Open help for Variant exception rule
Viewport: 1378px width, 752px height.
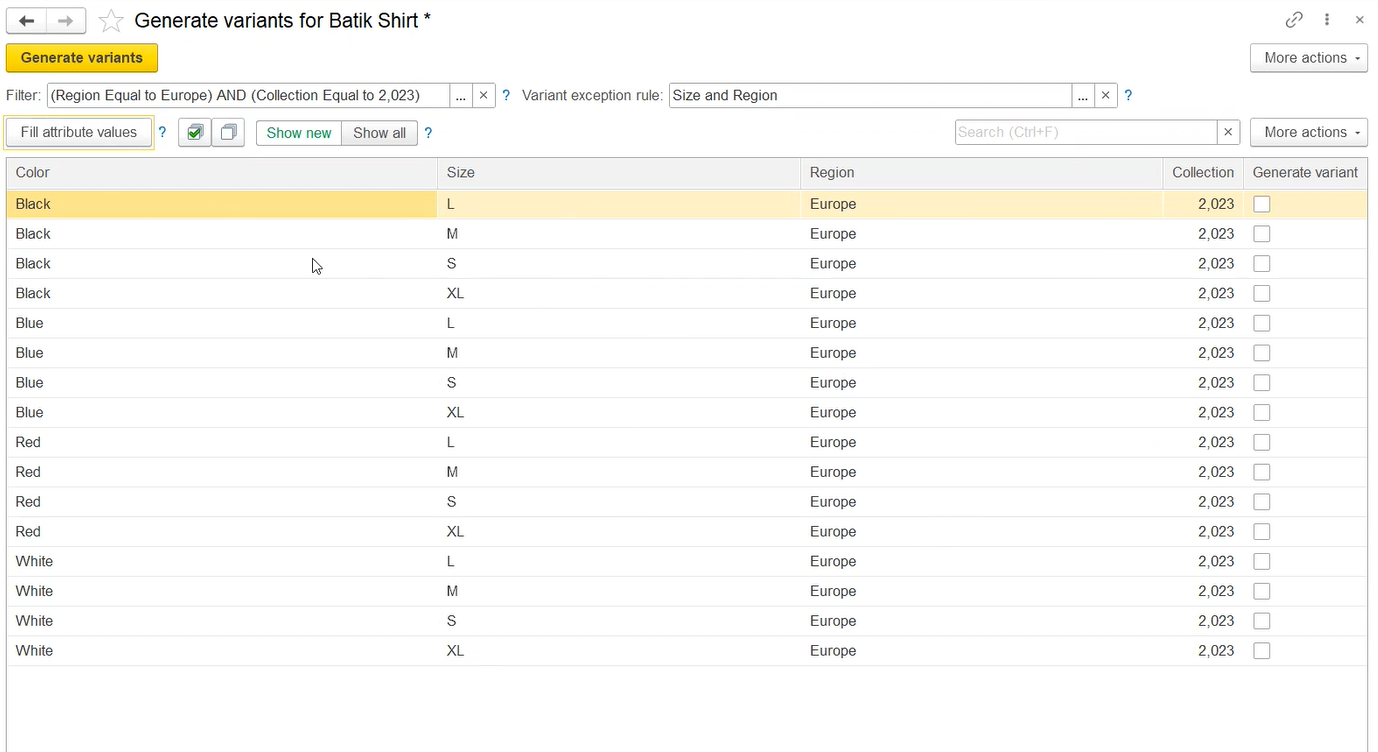tap(1128, 95)
